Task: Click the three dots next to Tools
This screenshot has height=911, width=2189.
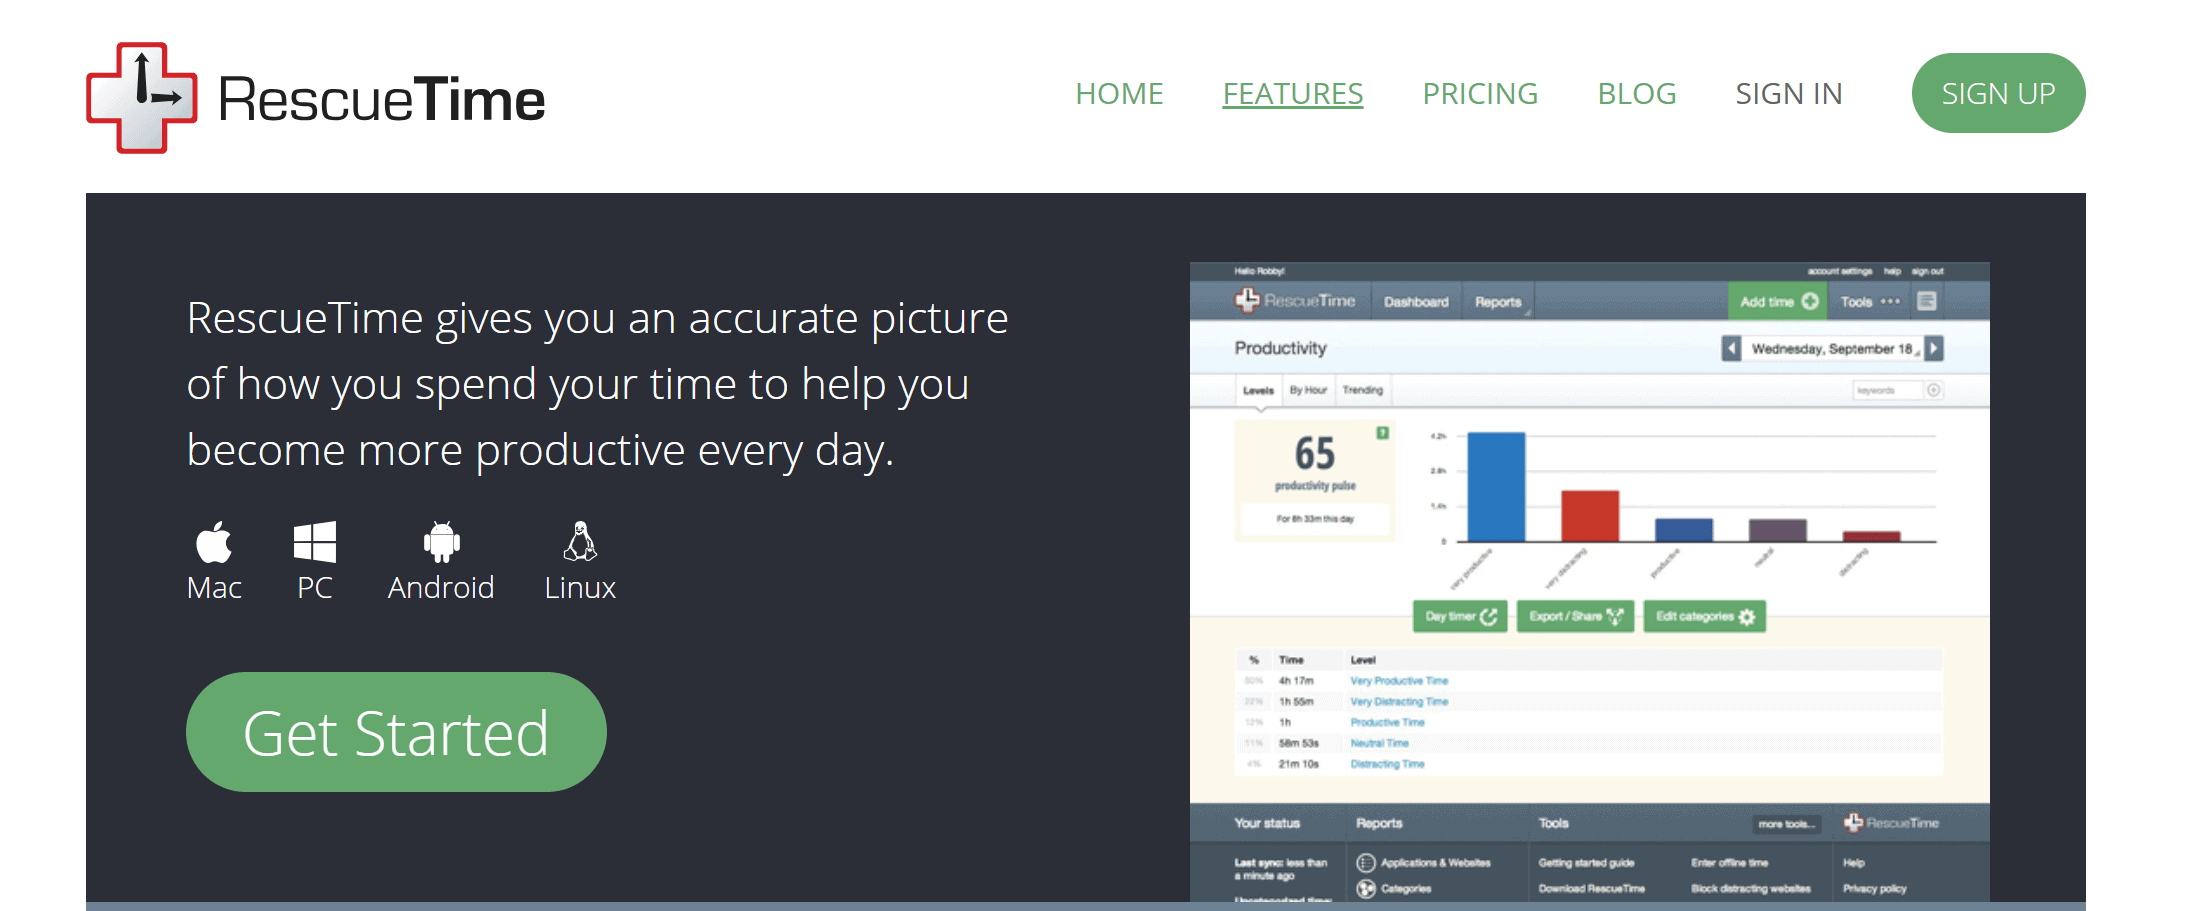Action: coord(1890,301)
